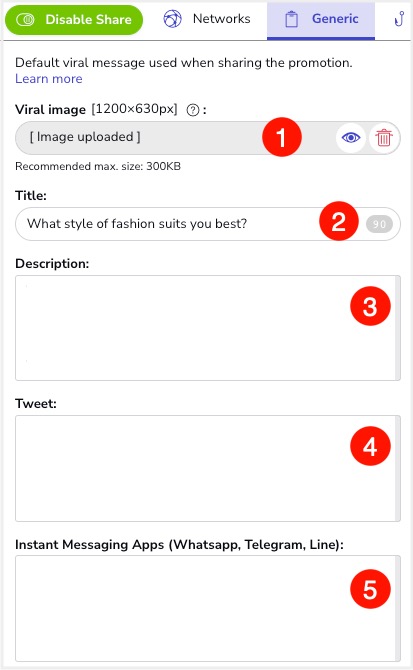Preview uploaded image with eye icon
Viewport: 413px width, 670px height.
pyautogui.click(x=351, y=138)
